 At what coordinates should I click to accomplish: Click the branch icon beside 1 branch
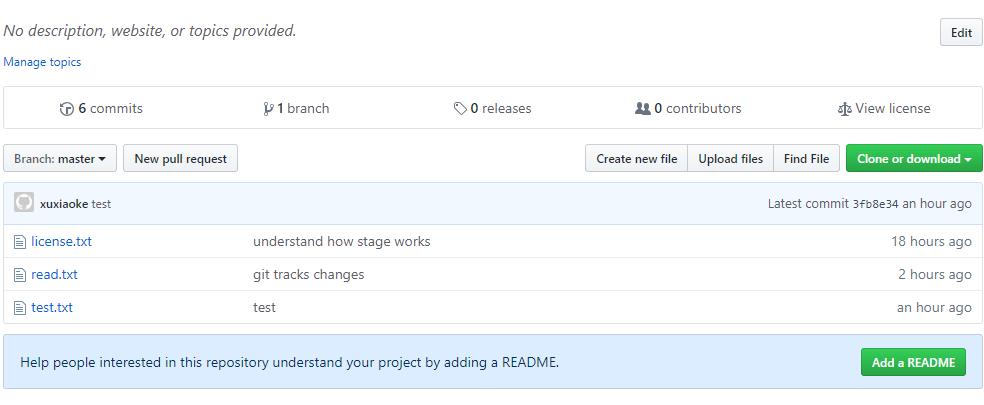coord(268,109)
